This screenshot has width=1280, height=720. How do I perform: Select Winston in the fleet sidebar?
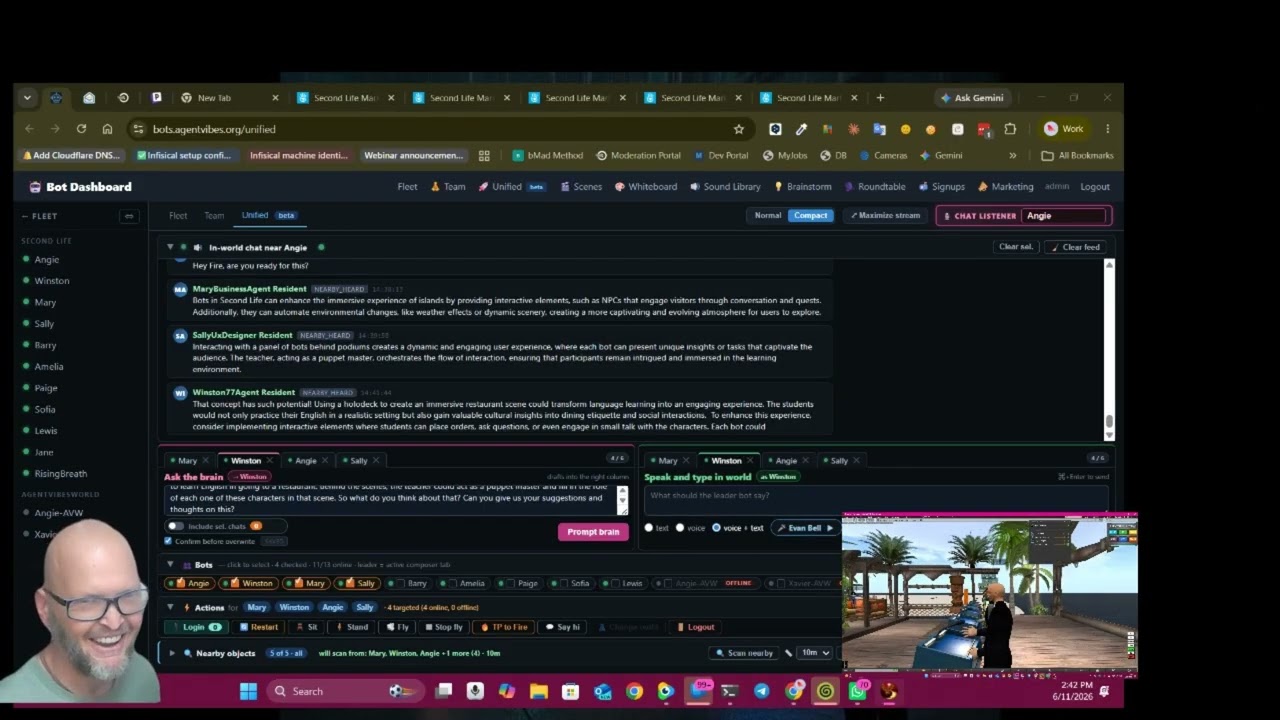click(52, 281)
